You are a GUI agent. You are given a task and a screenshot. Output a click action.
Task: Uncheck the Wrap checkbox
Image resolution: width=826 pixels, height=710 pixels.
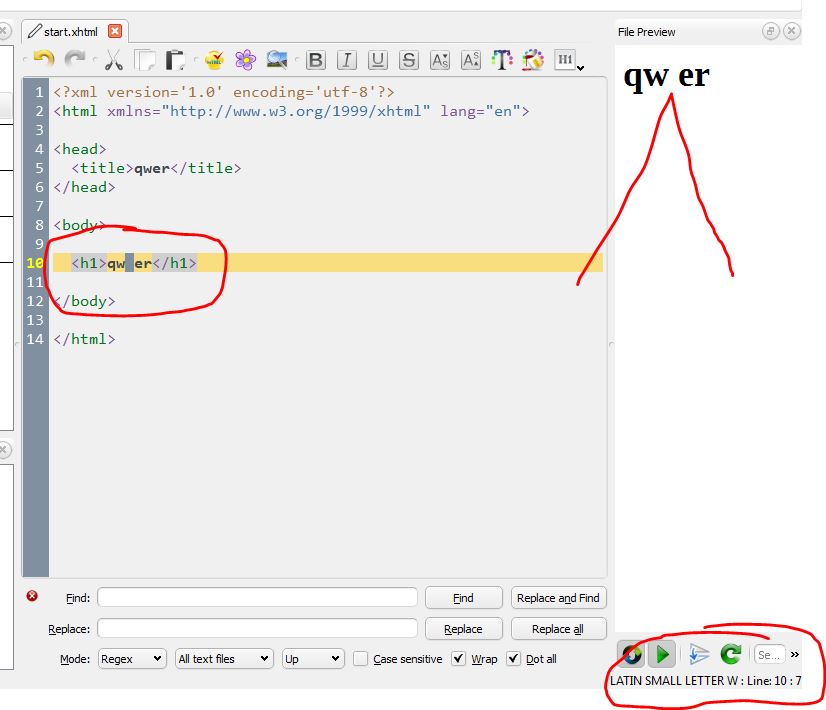[459, 658]
